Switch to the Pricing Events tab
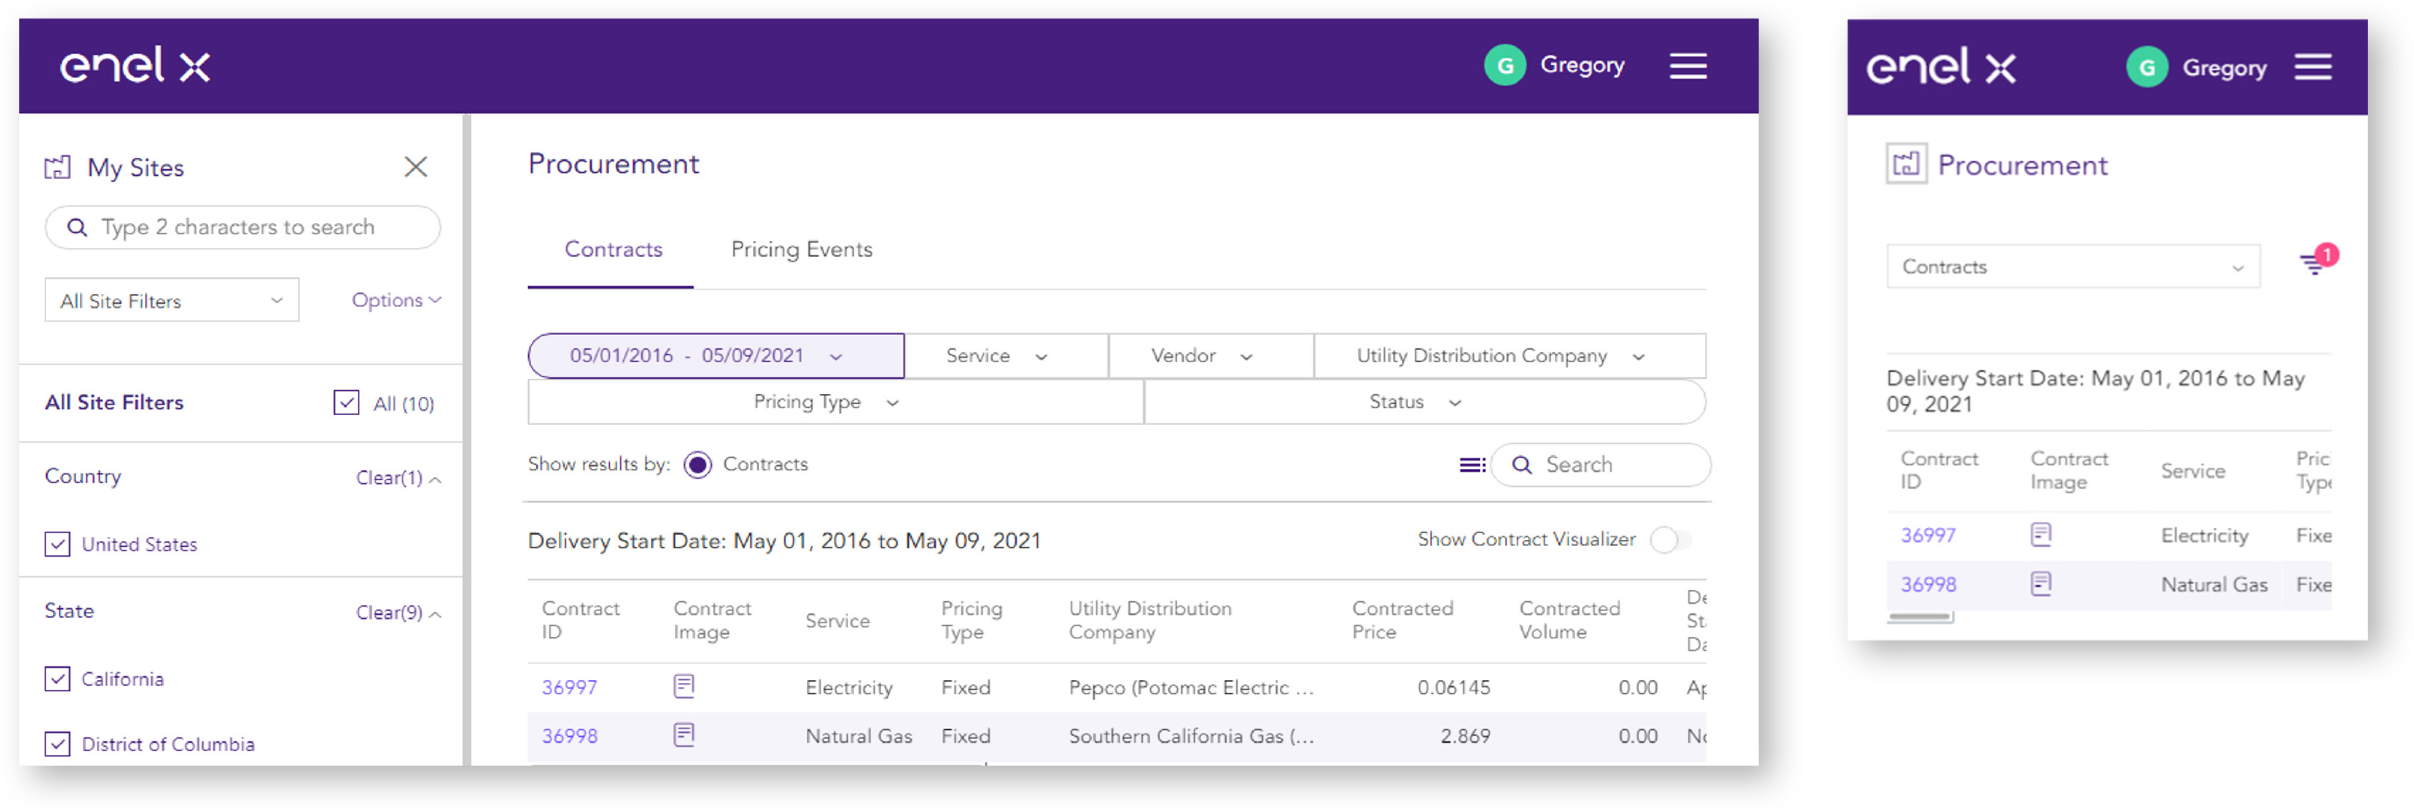This screenshot has width=2414, height=810. pos(801,250)
